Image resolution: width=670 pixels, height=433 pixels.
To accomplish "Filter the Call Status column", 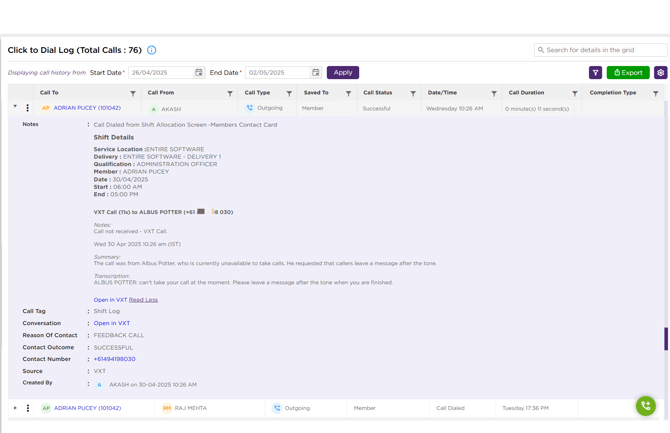I will (x=413, y=93).
